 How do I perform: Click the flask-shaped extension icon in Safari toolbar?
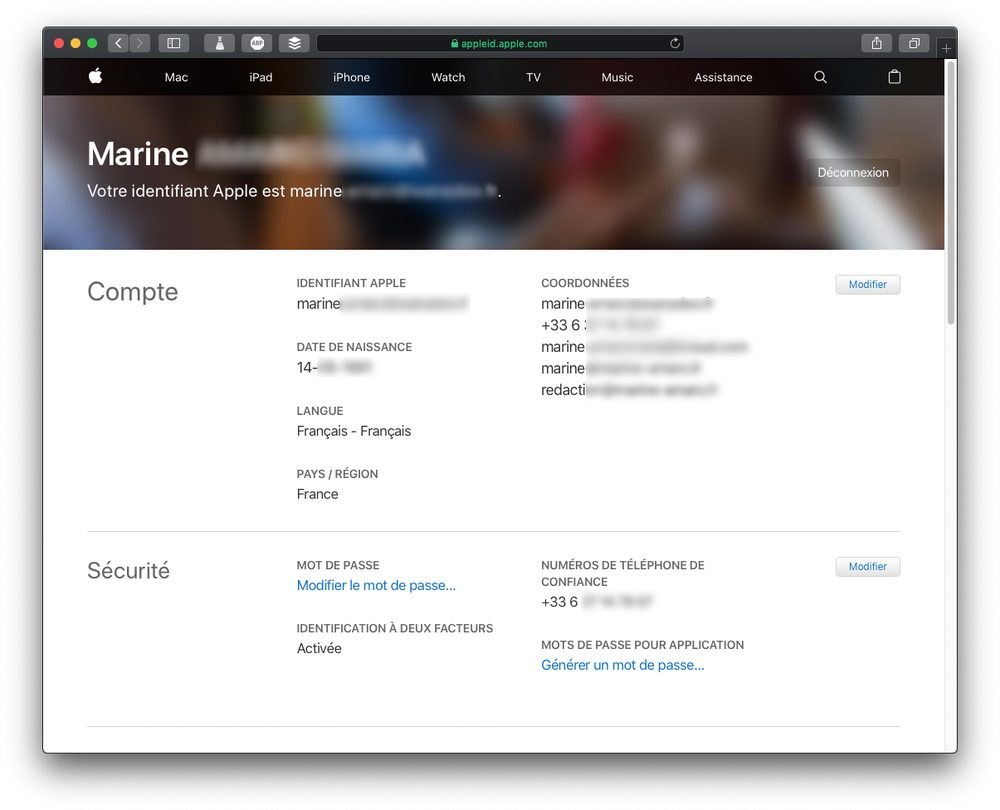[x=219, y=43]
